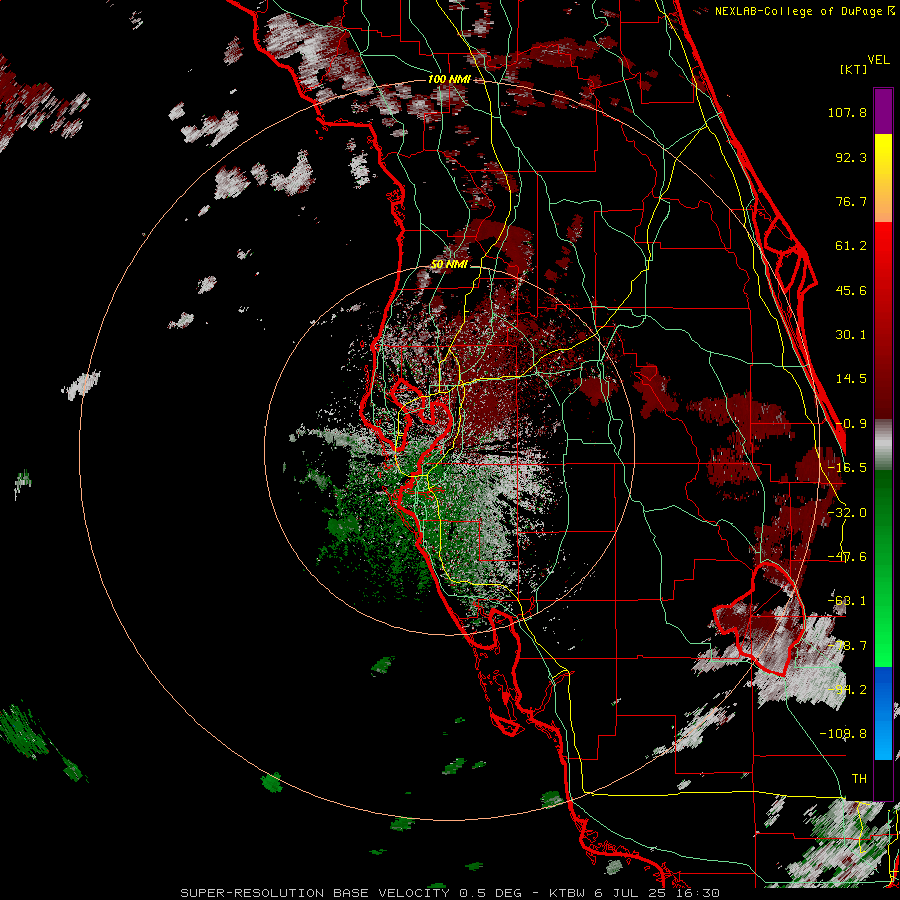
Task: Select the -78.7 scale value
Action: point(847,646)
